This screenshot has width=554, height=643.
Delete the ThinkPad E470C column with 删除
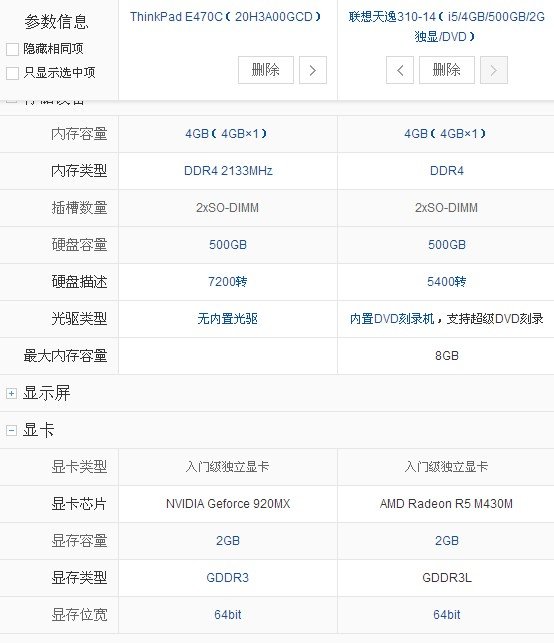(266, 70)
